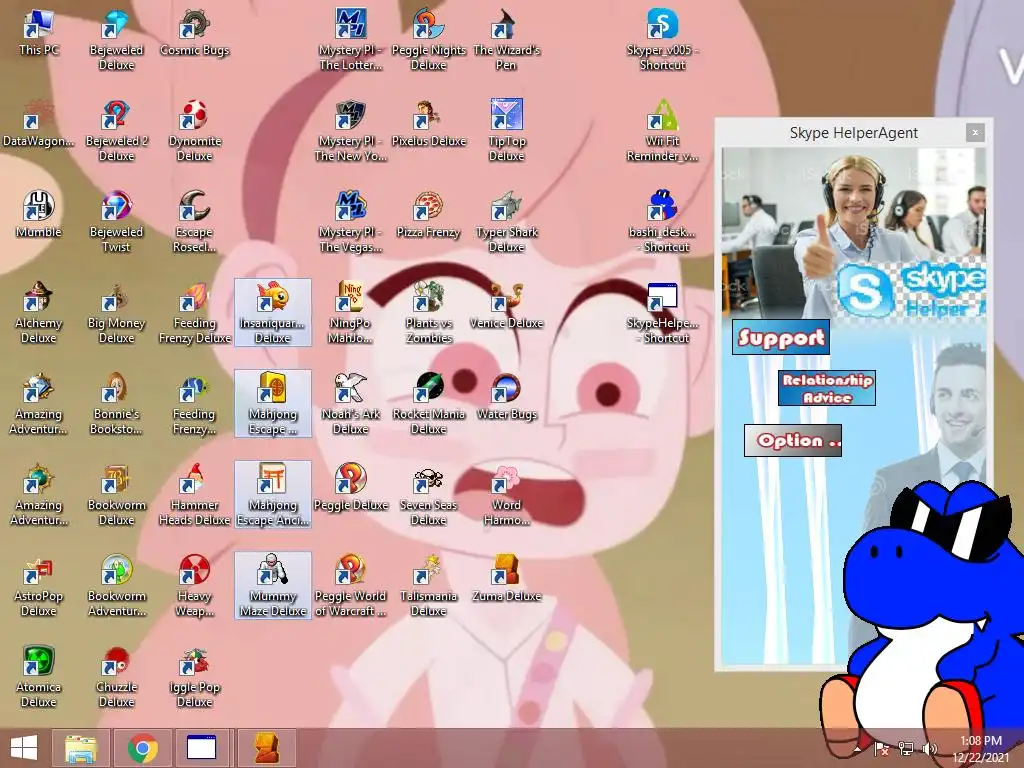Click the Seven Seas Deluxe icon
Image resolution: width=1024 pixels, height=768 pixels.
(x=428, y=494)
